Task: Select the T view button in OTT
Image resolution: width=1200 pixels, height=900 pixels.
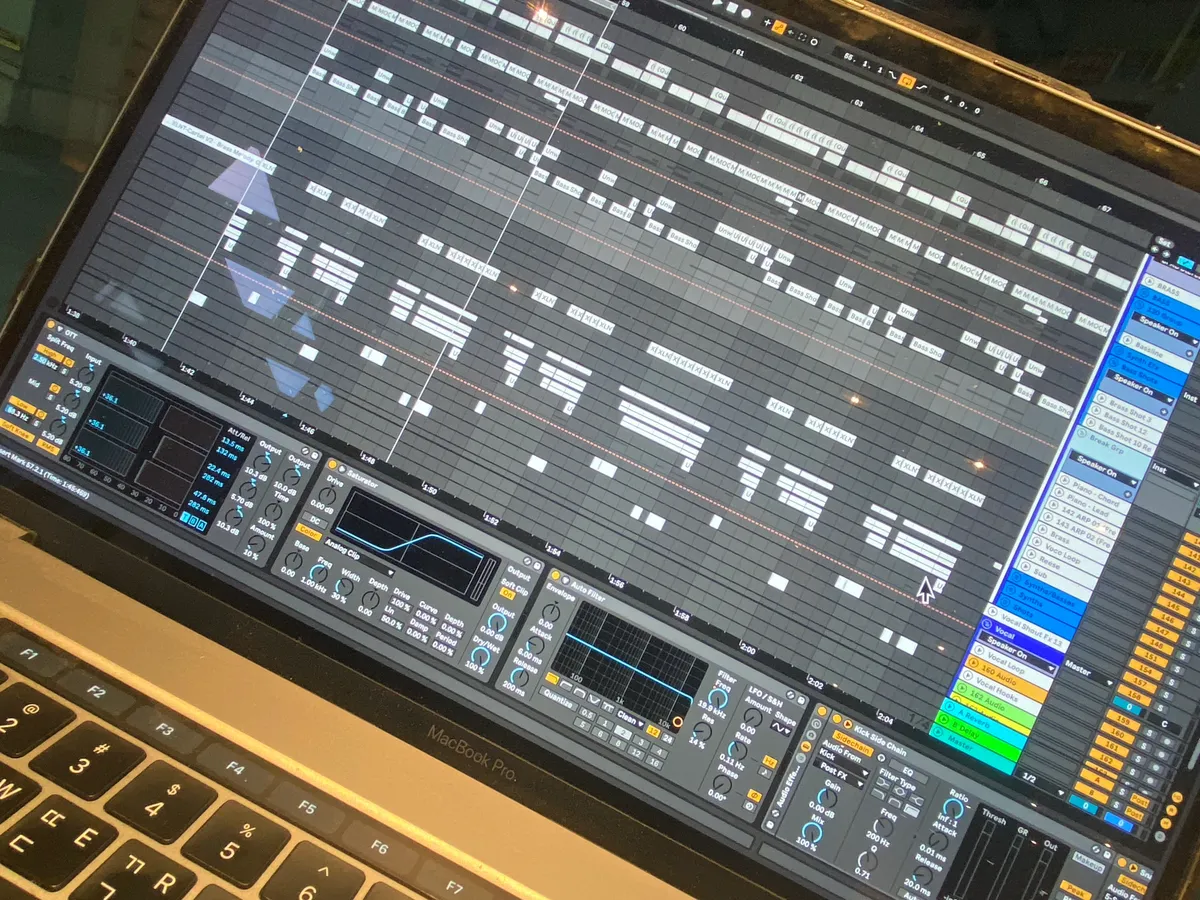Action: click(184, 517)
